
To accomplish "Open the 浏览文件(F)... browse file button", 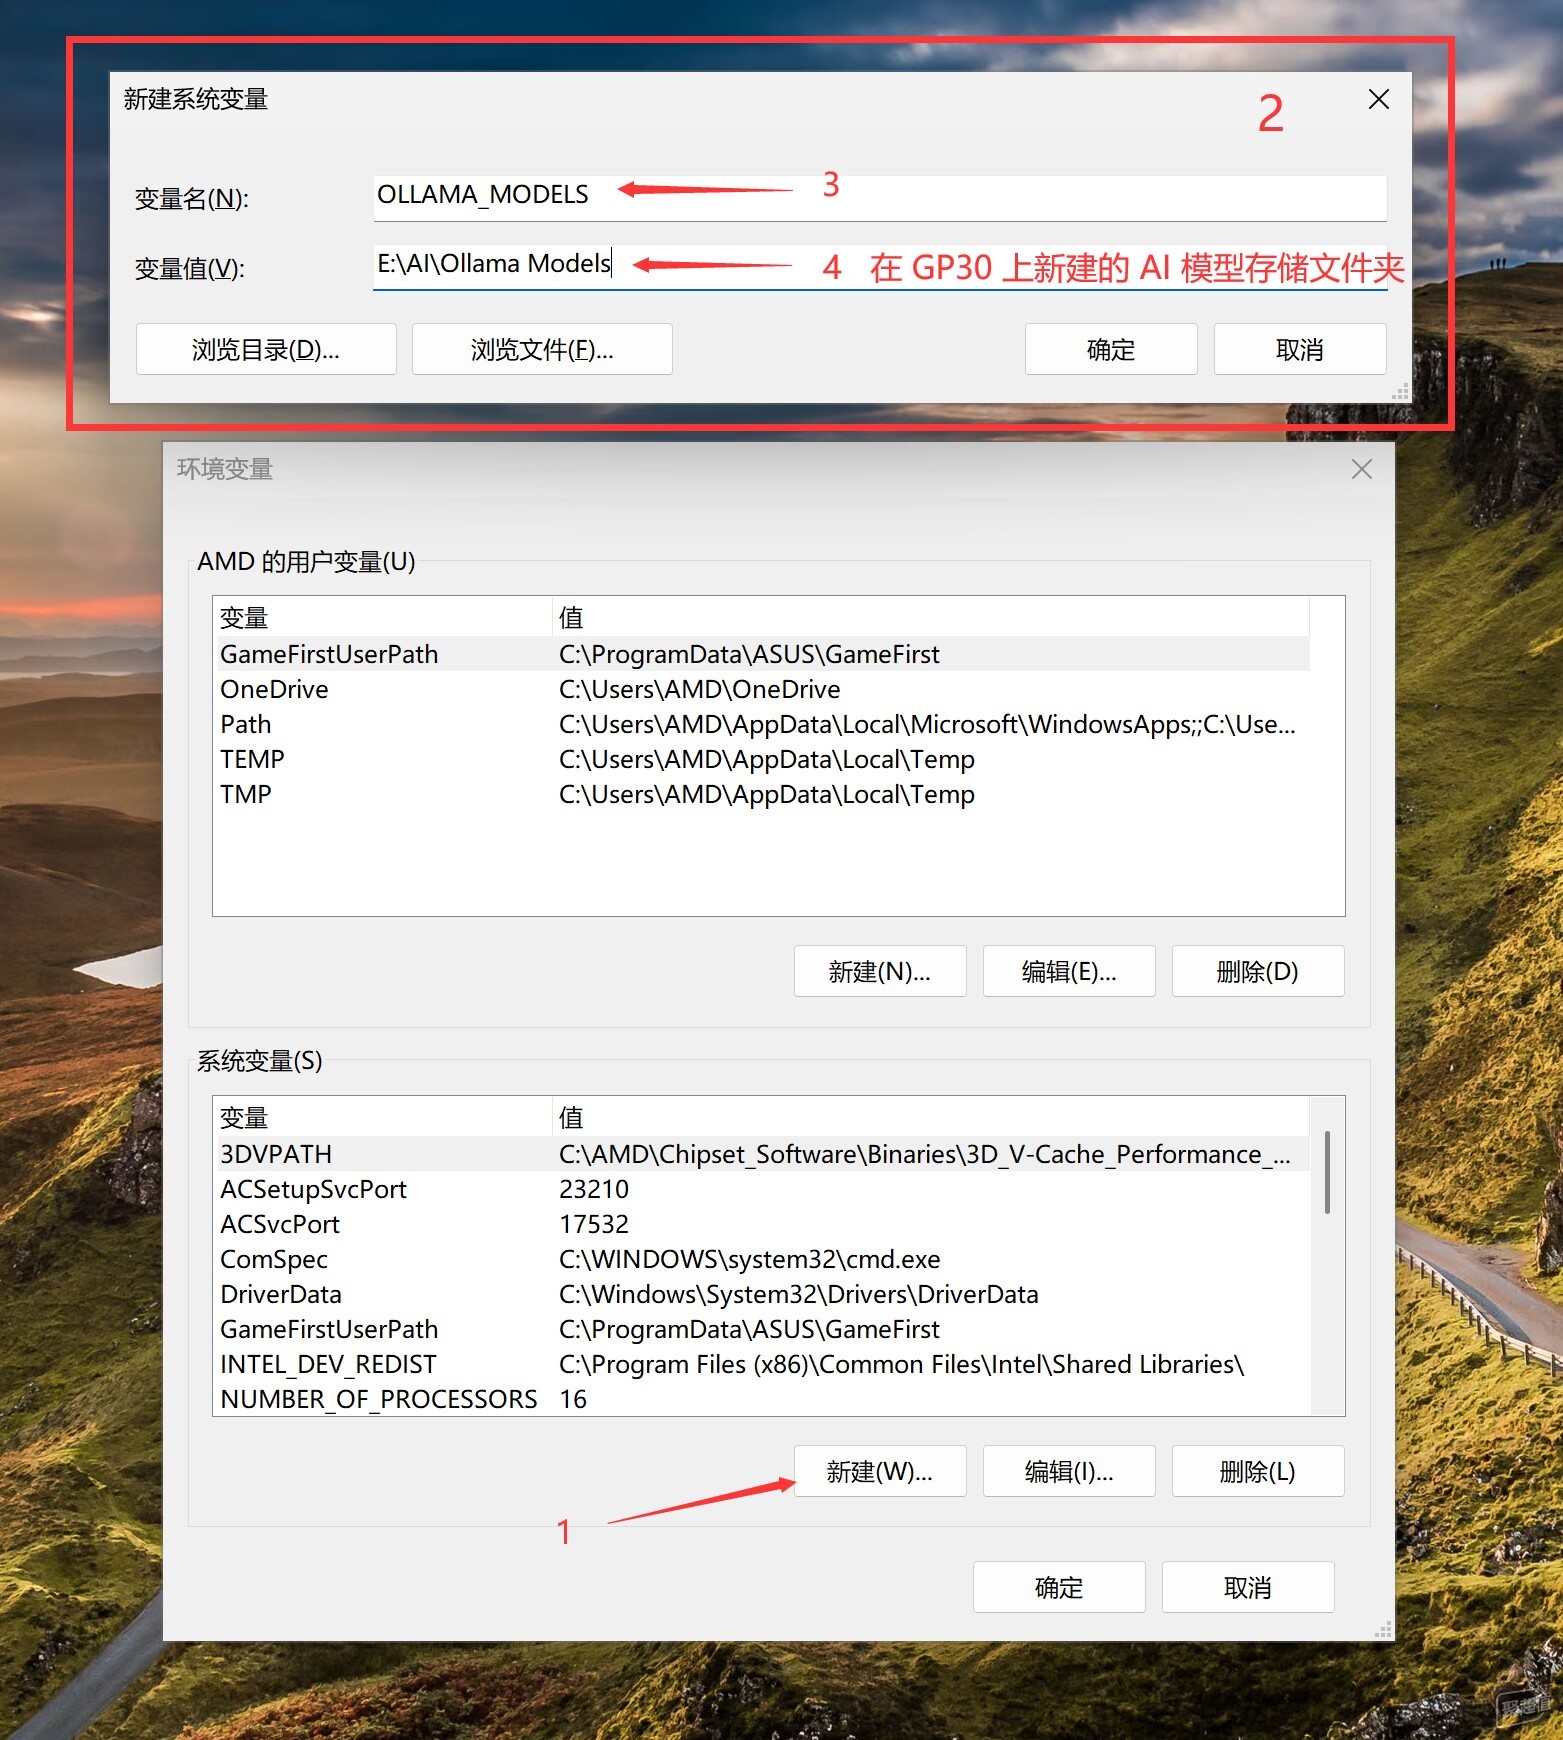I will [x=542, y=349].
